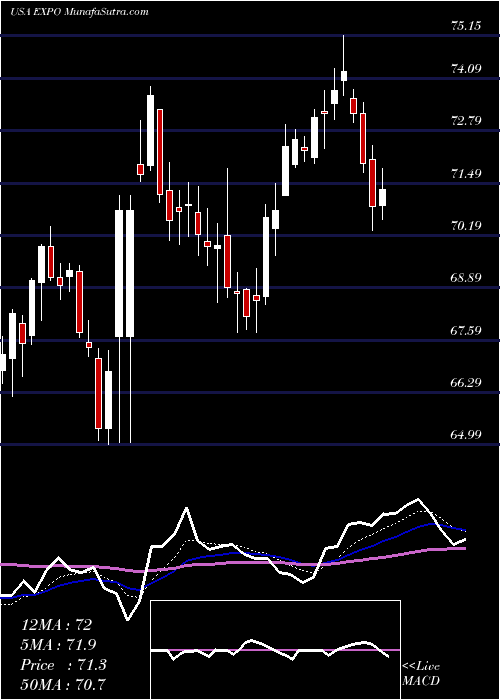Viewport: 500px width, 700px height.
Task: Click the '50MA : 70.7' readout
Action: pyautogui.click(x=63, y=684)
